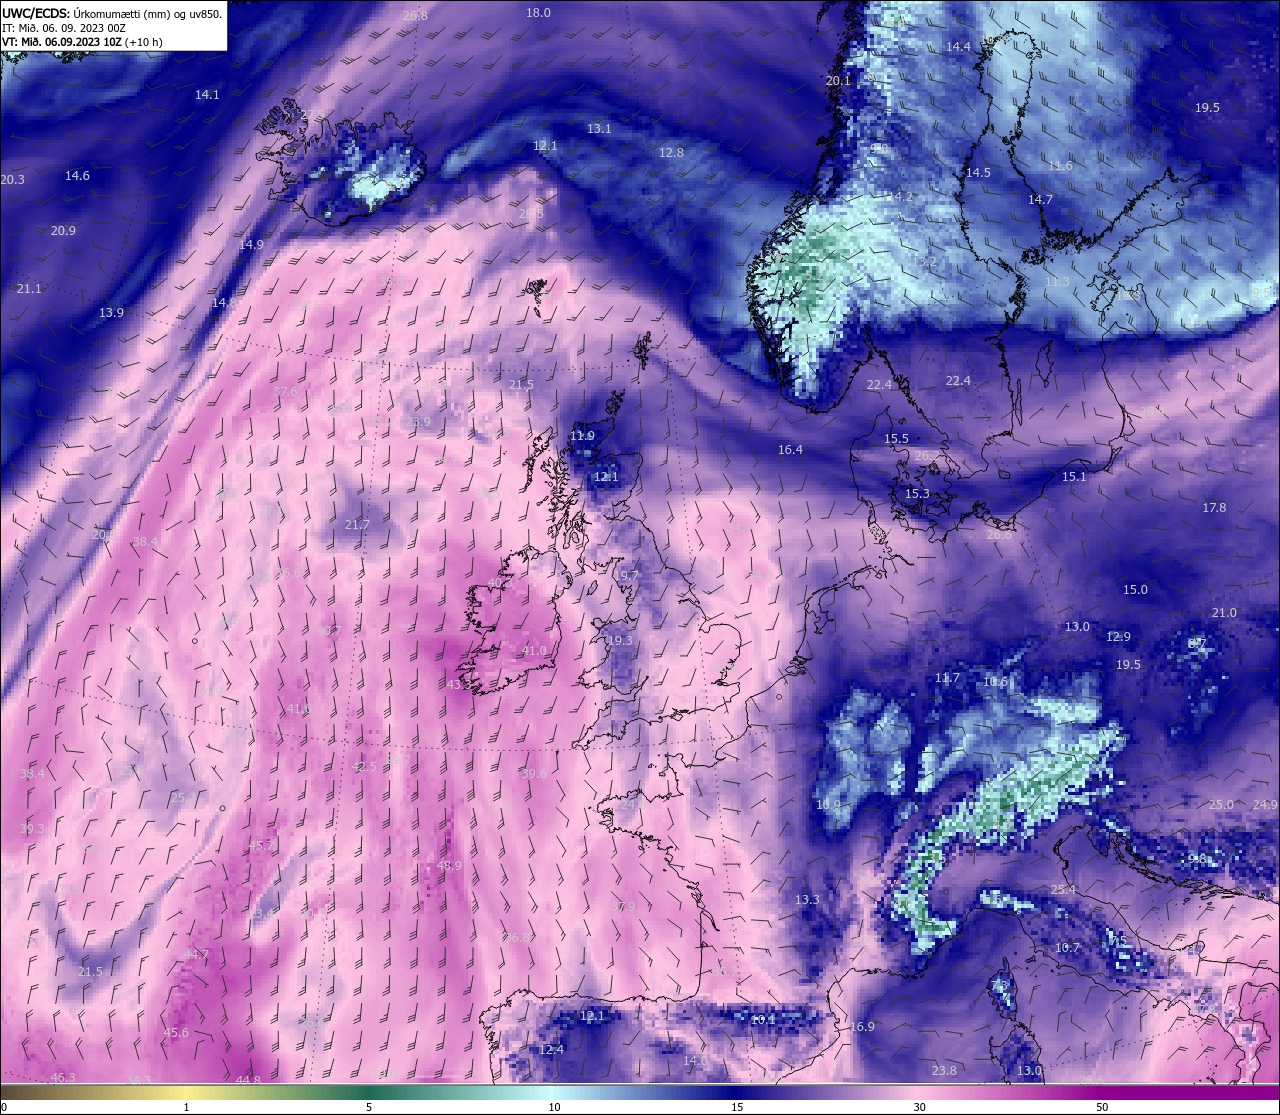Click the 11.7 value label

pos(947,678)
